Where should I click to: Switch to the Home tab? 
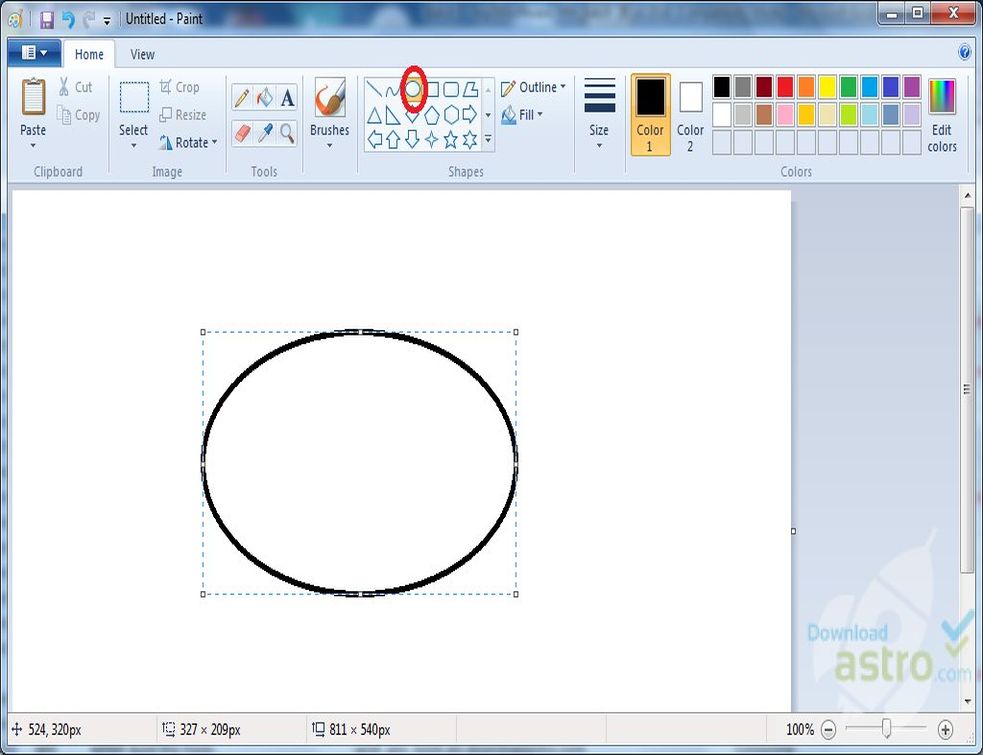pyautogui.click(x=89, y=55)
